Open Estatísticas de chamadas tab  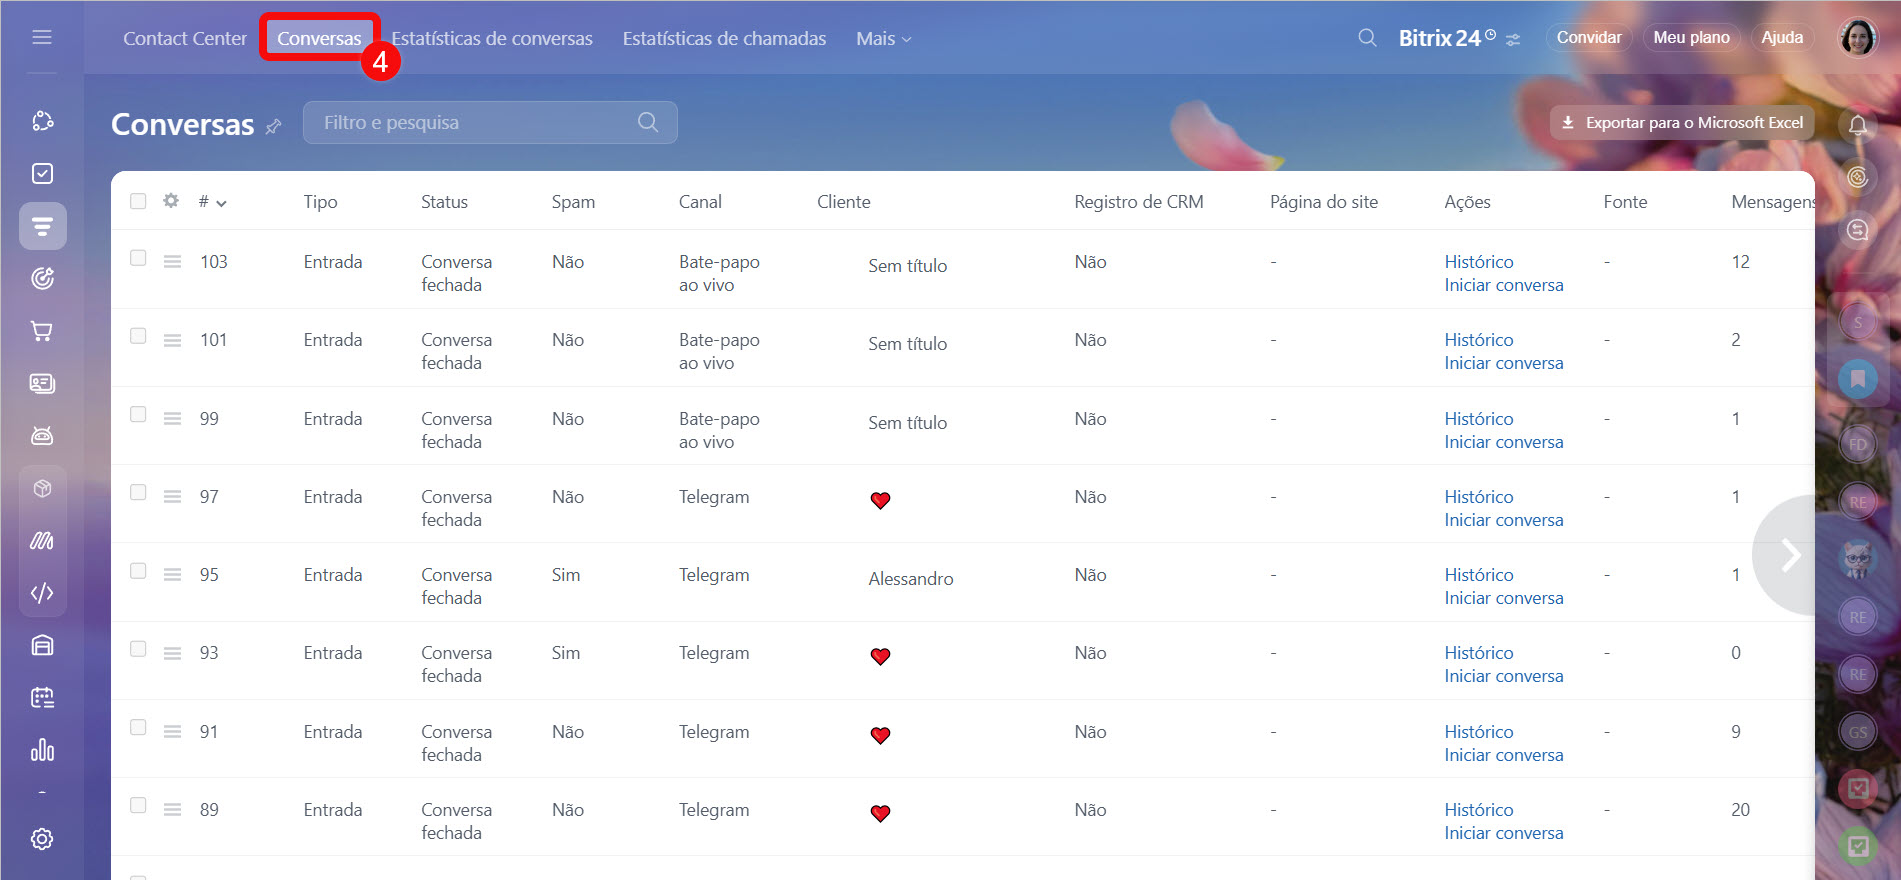pos(724,38)
